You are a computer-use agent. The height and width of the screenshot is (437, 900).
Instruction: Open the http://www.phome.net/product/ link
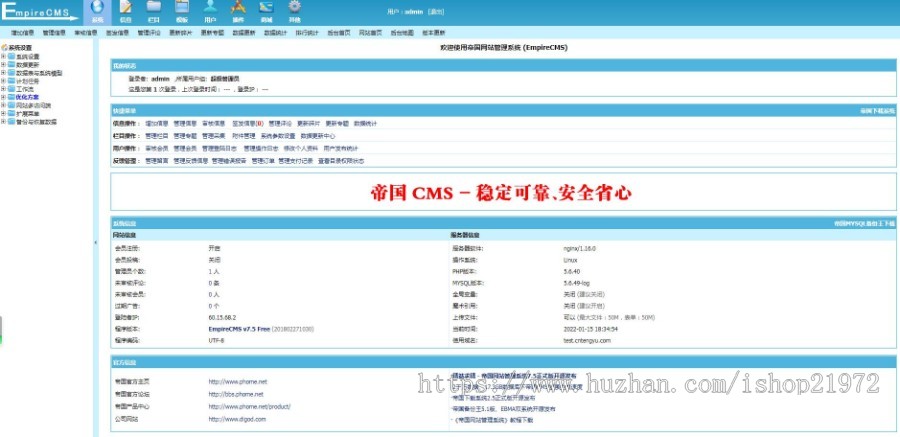(250, 407)
